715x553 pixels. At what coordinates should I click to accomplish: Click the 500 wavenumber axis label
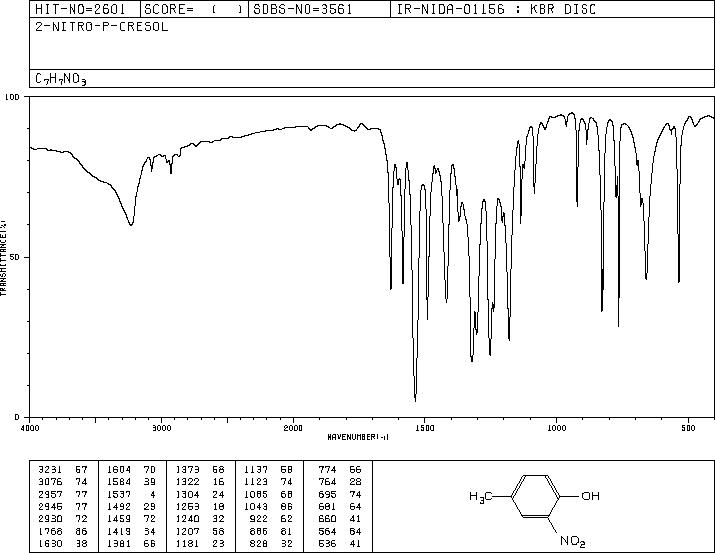688,428
